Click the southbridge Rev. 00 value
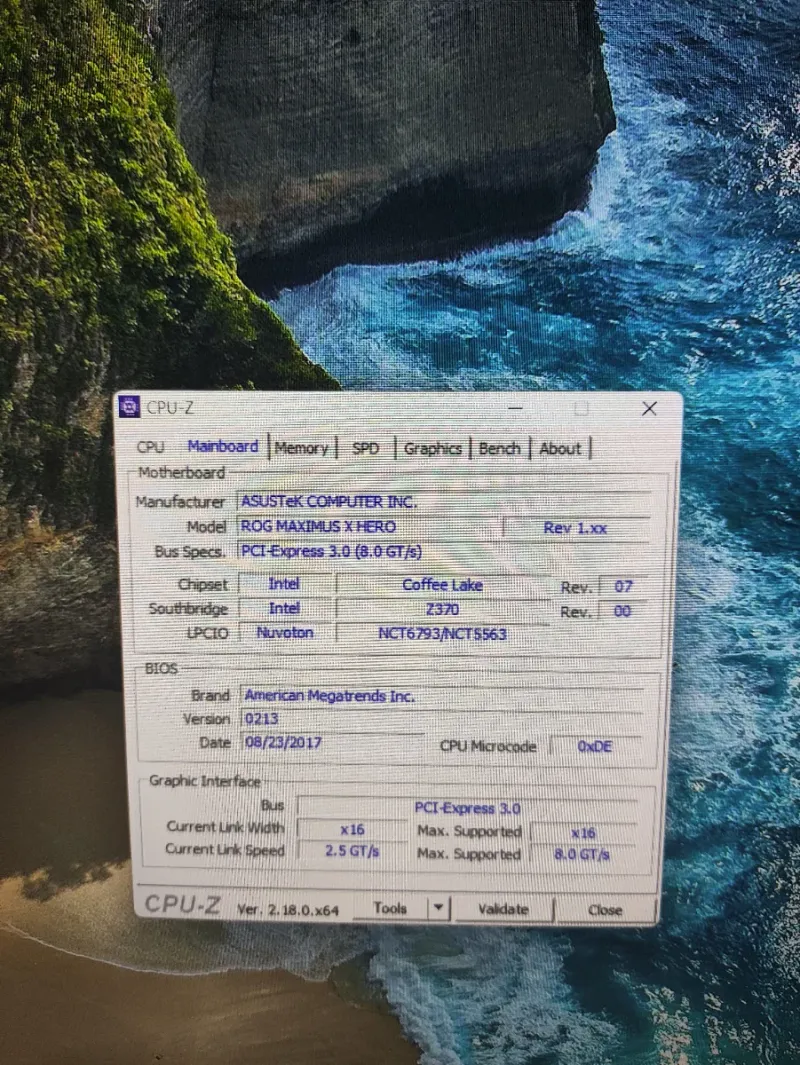Viewport: 800px width, 1065px height. pos(623,611)
